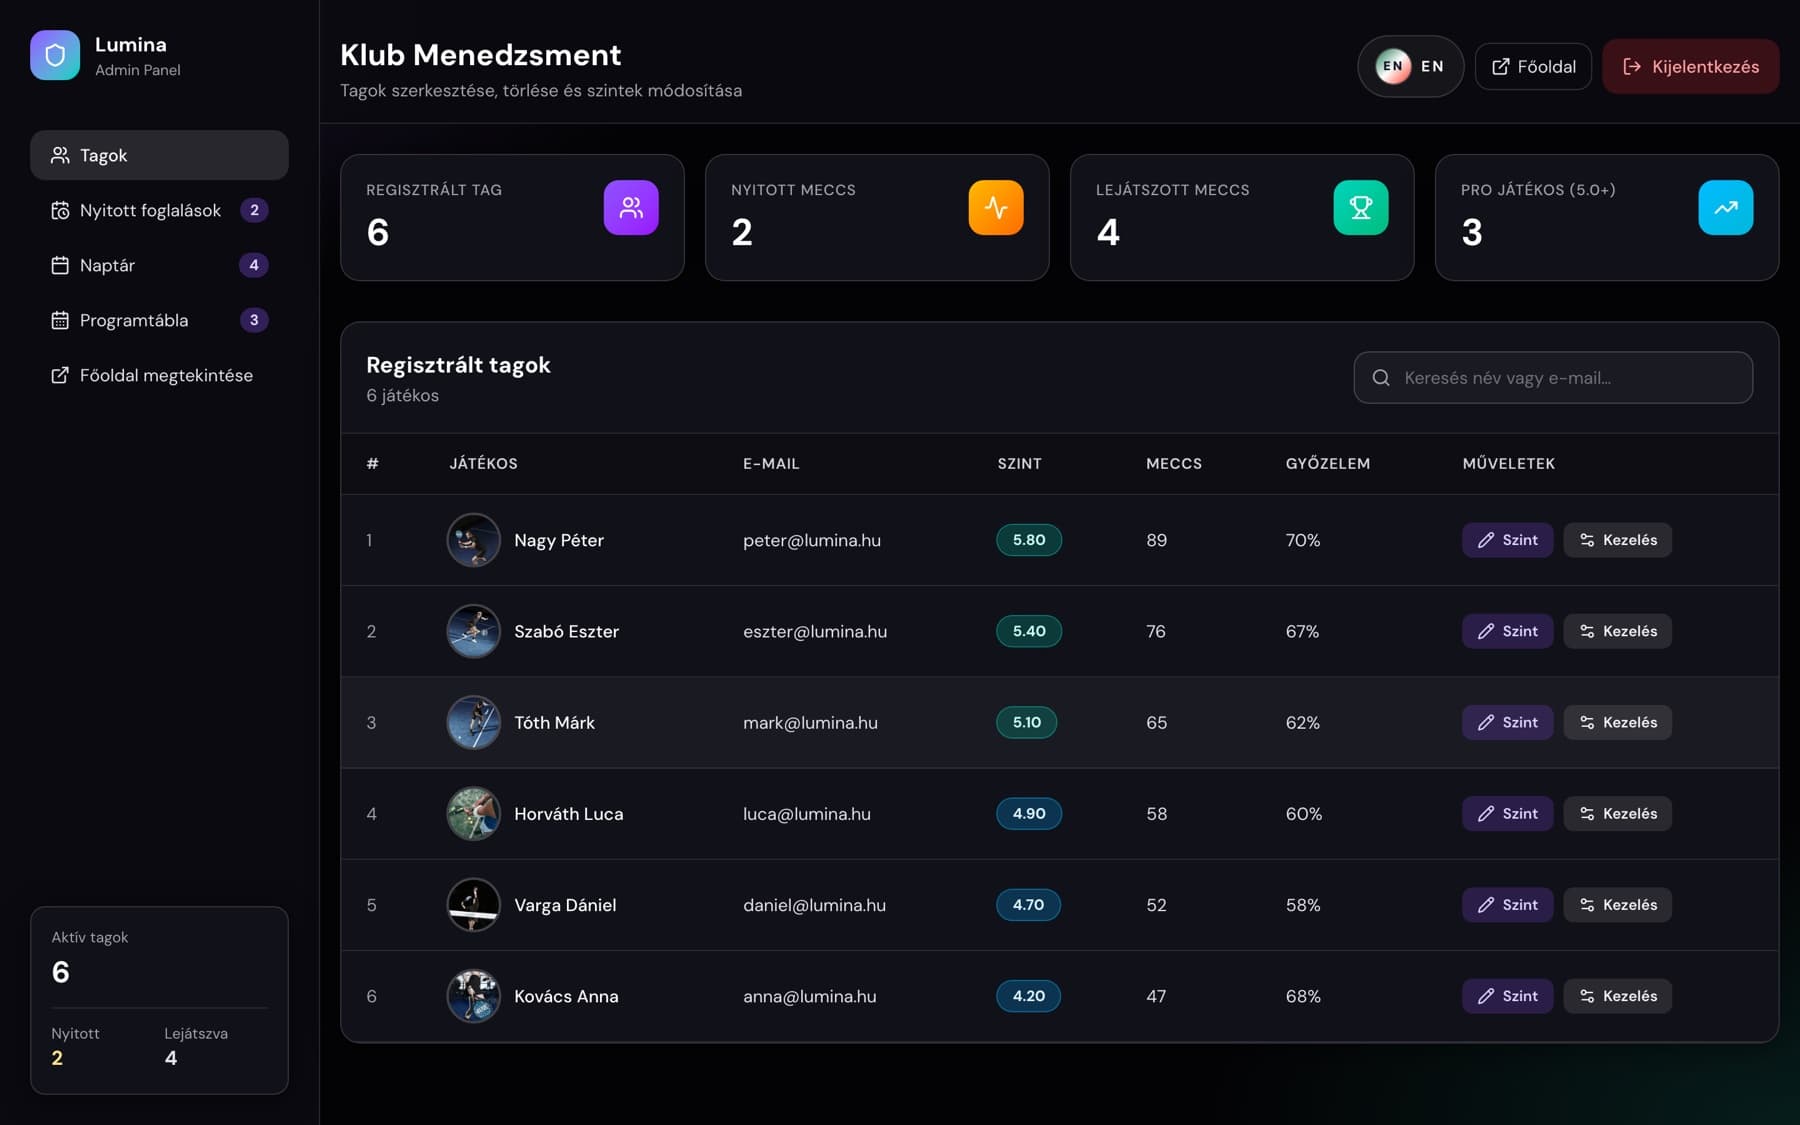Viewport: 1800px width, 1125px height.
Task: Click the GYŐZELEM column header
Action: point(1328,464)
